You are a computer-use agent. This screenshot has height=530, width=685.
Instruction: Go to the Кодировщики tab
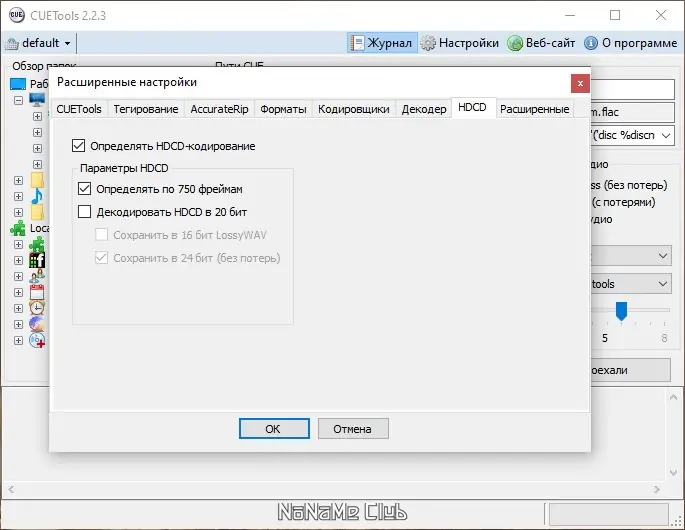(353, 109)
